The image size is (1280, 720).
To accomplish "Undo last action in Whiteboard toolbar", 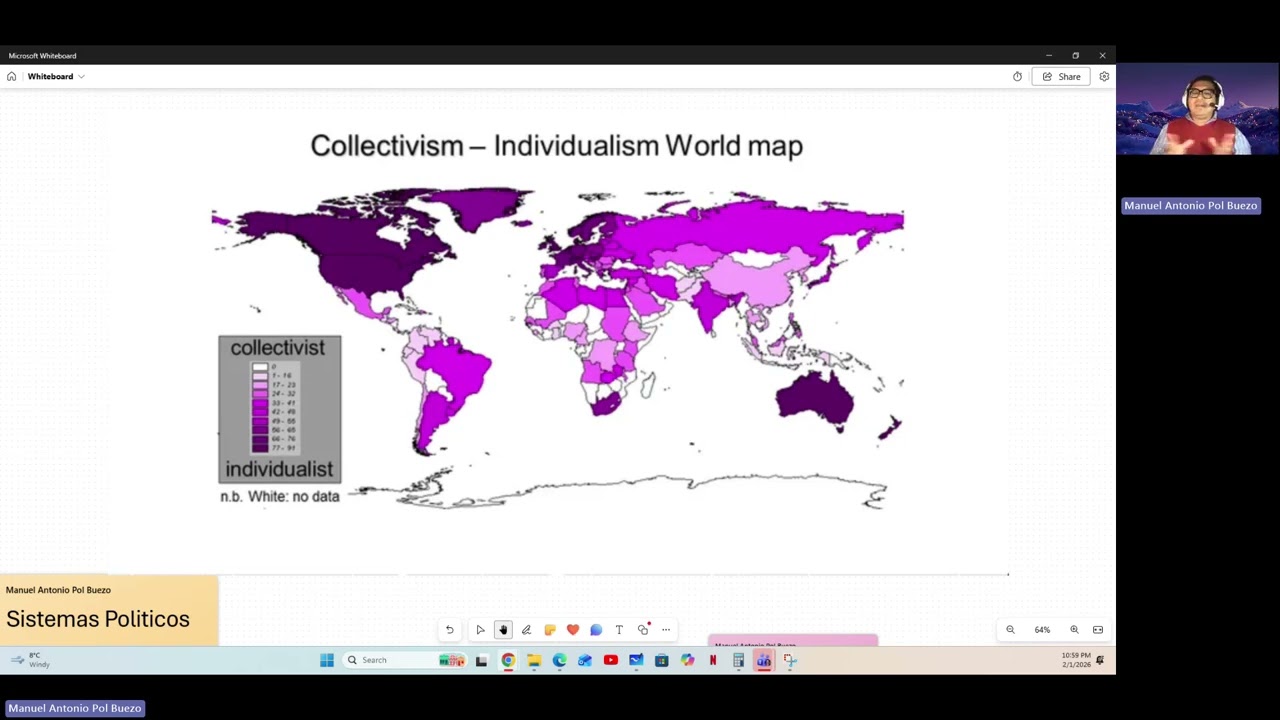I will pos(449,630).
